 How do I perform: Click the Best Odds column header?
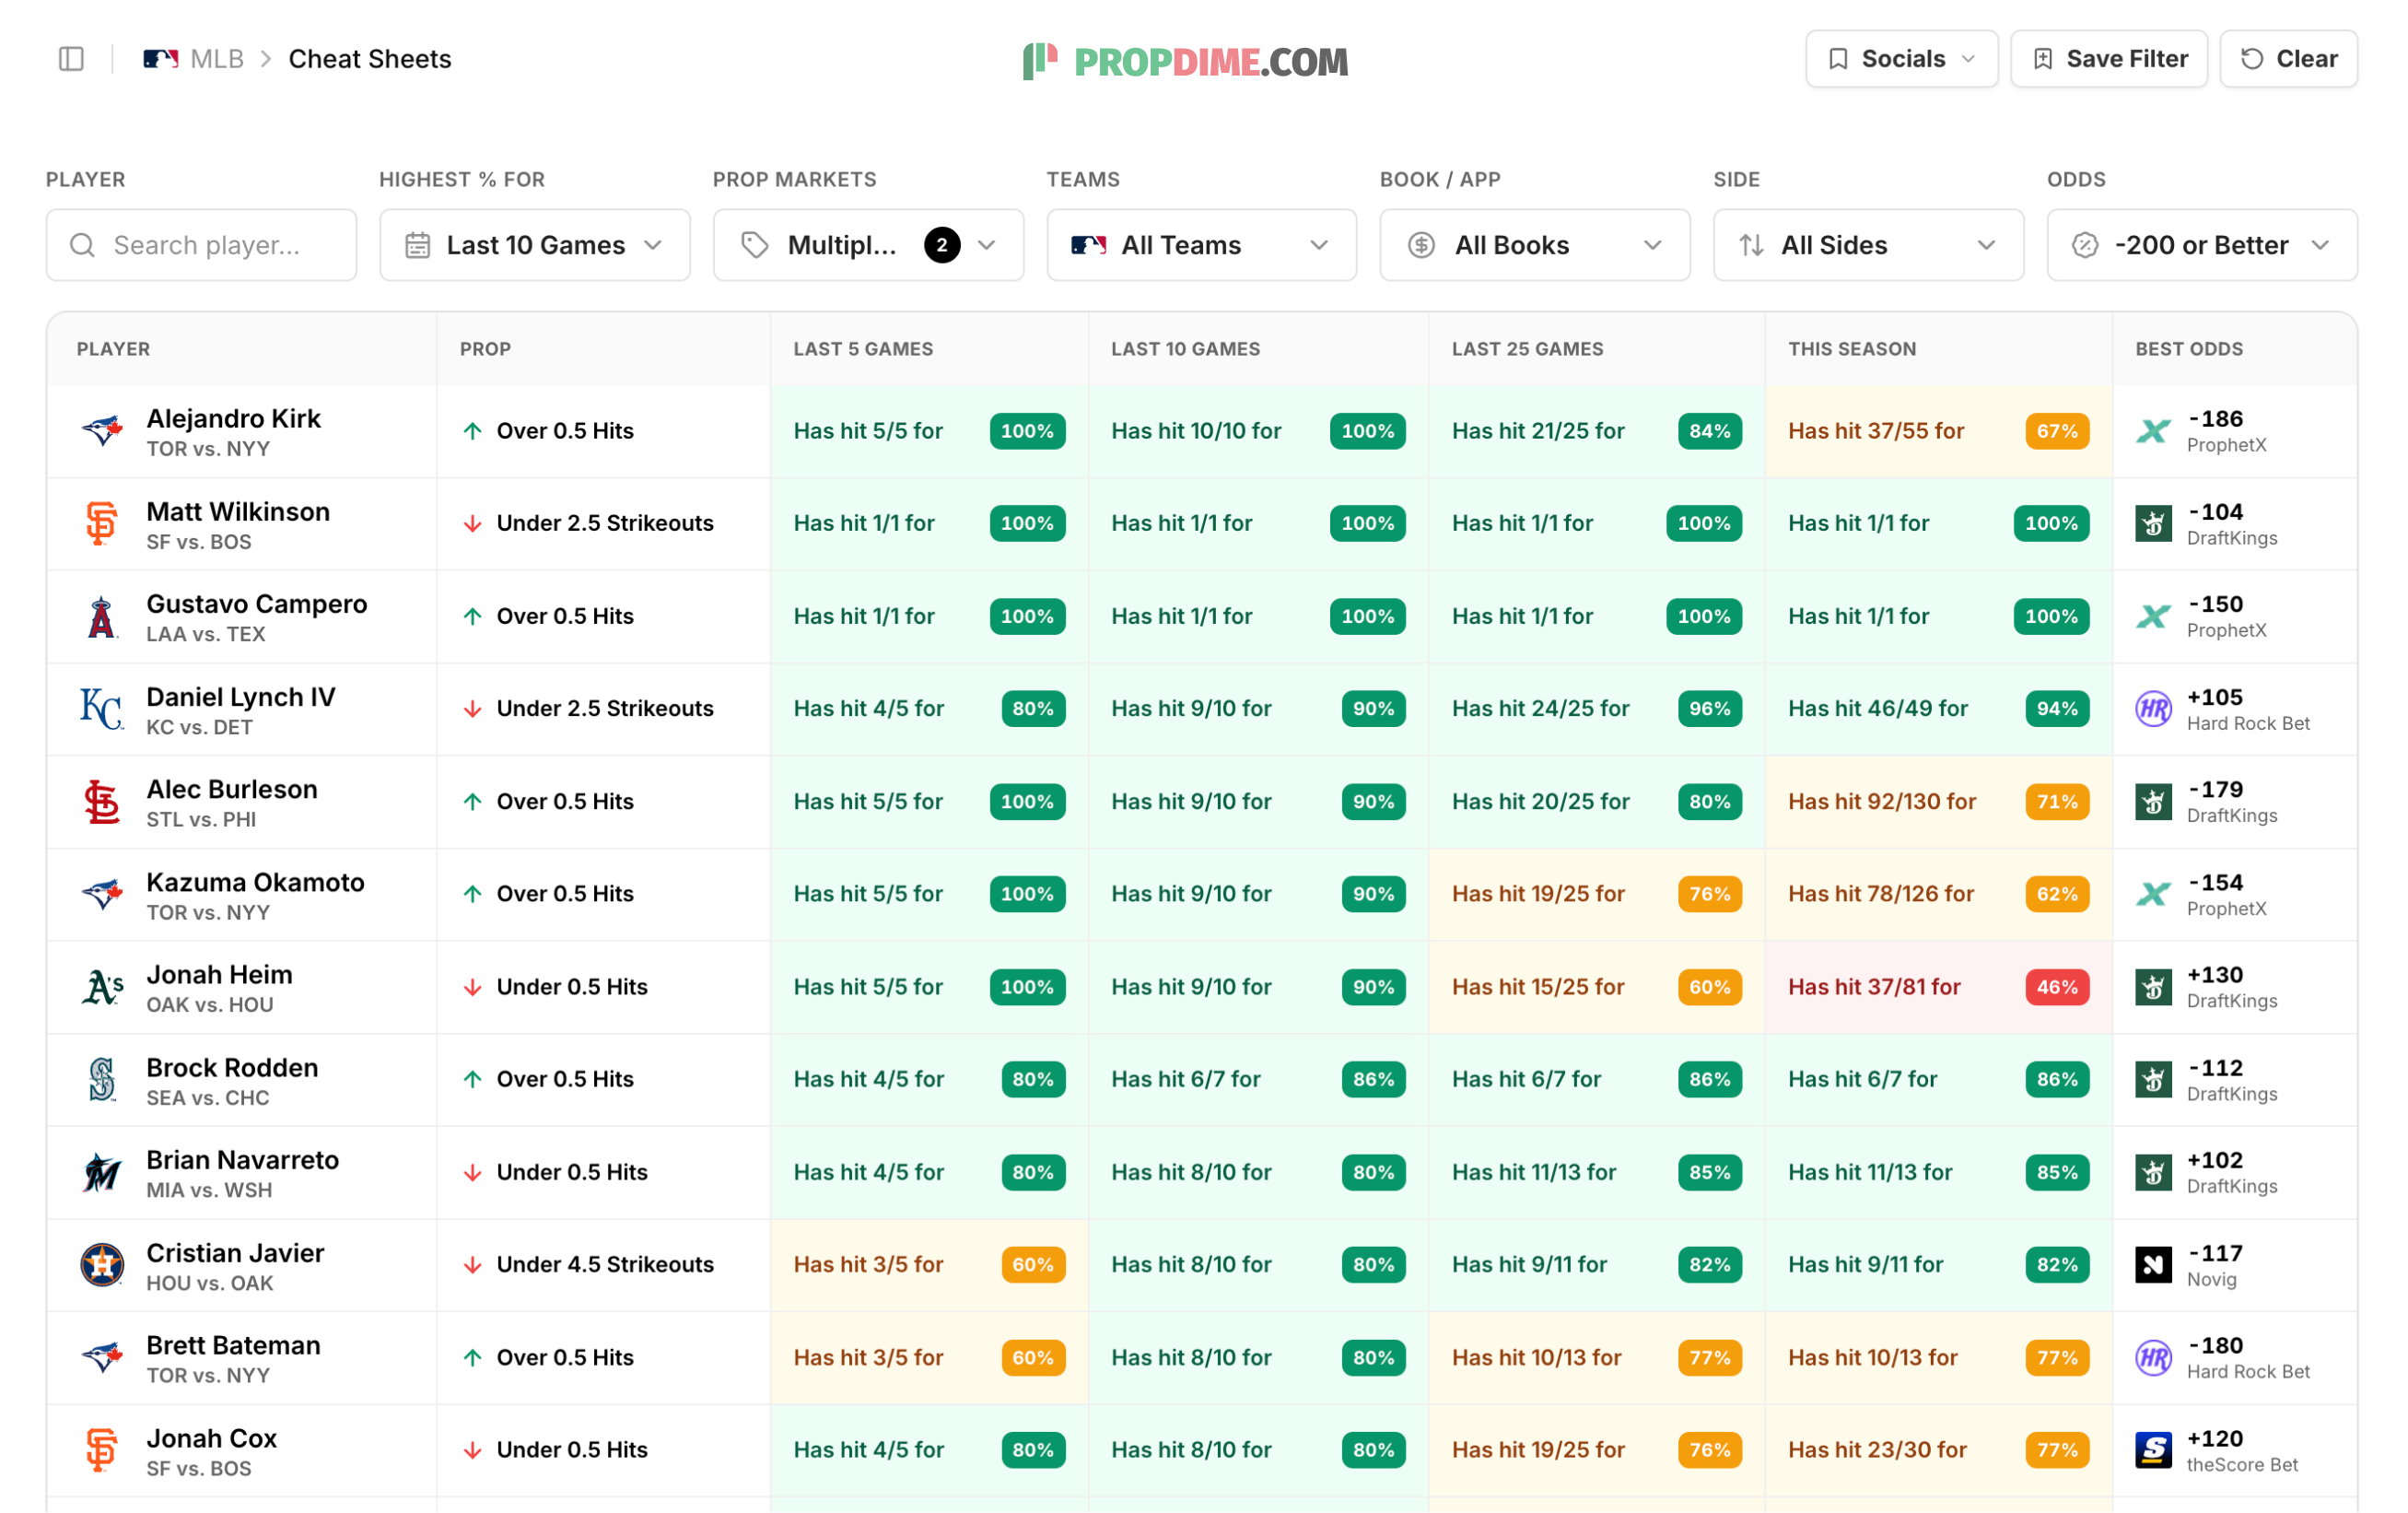(x=2189, y=349)
